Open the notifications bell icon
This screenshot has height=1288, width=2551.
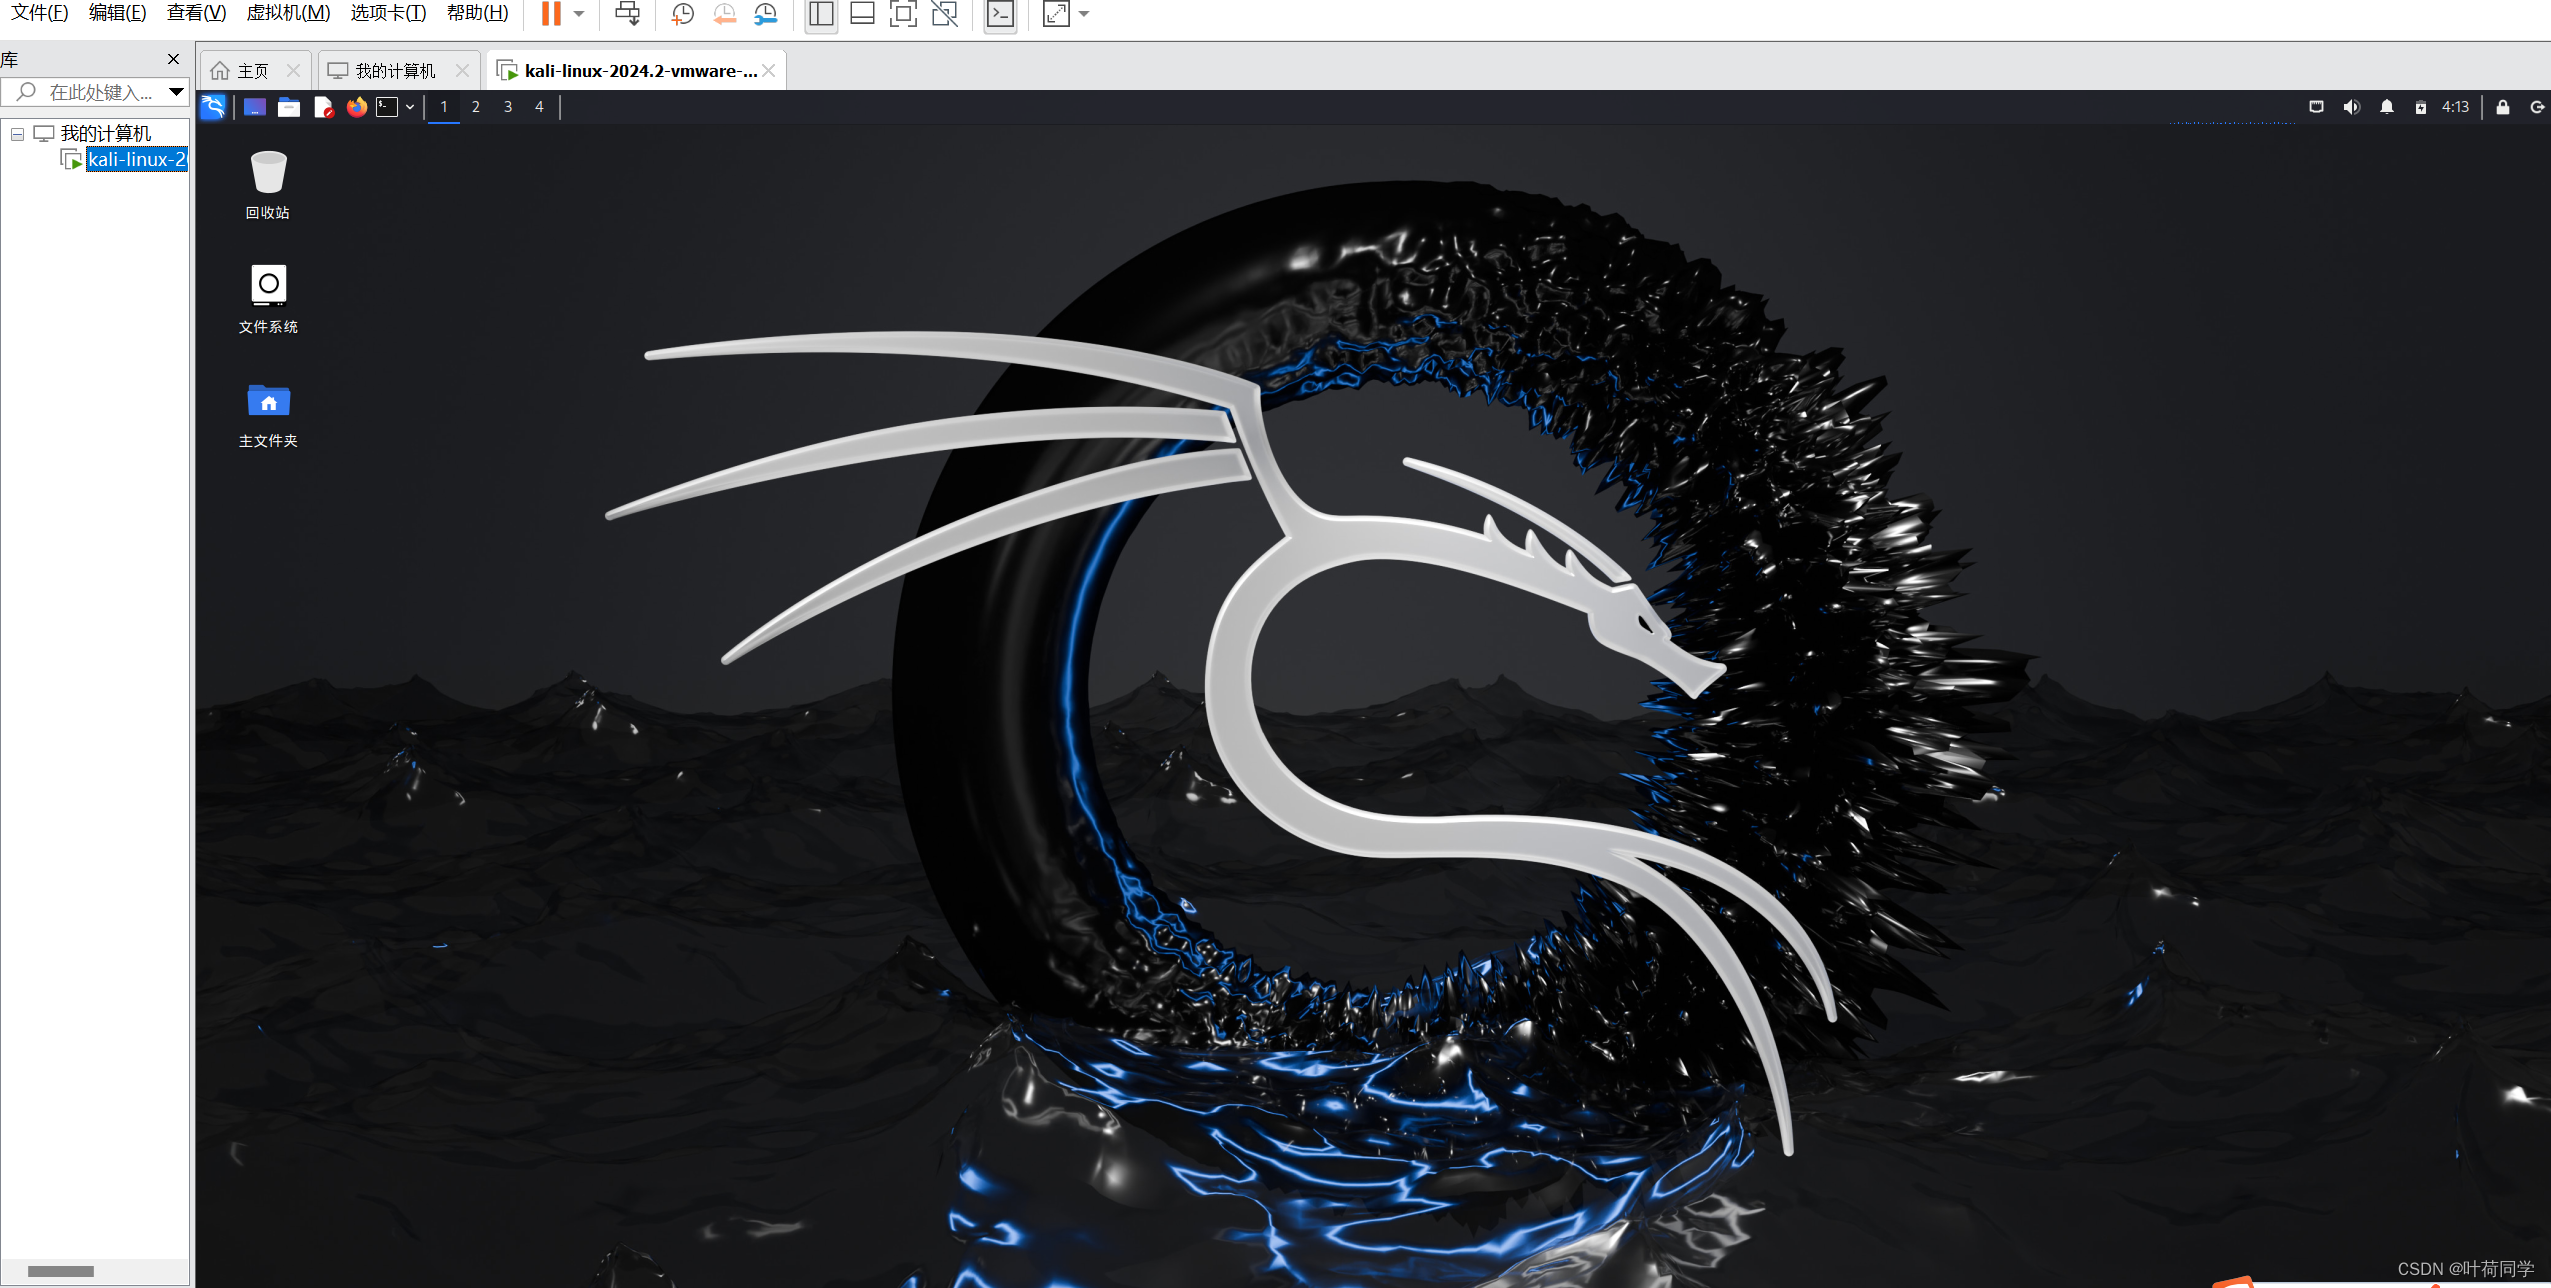click(x=2387, y=107)
